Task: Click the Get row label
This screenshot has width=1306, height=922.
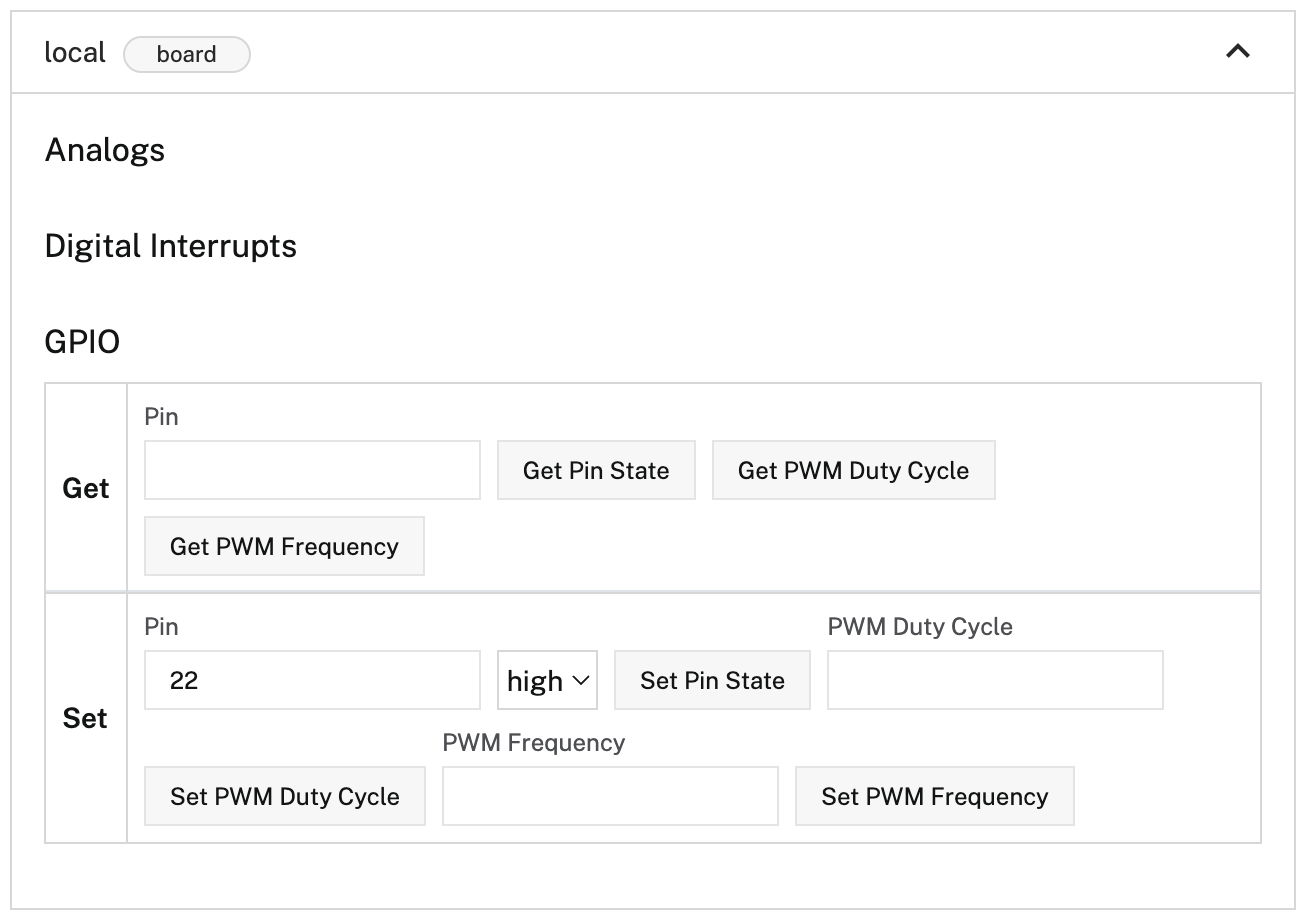Action: pyautogui.click(x=86, y=489)
